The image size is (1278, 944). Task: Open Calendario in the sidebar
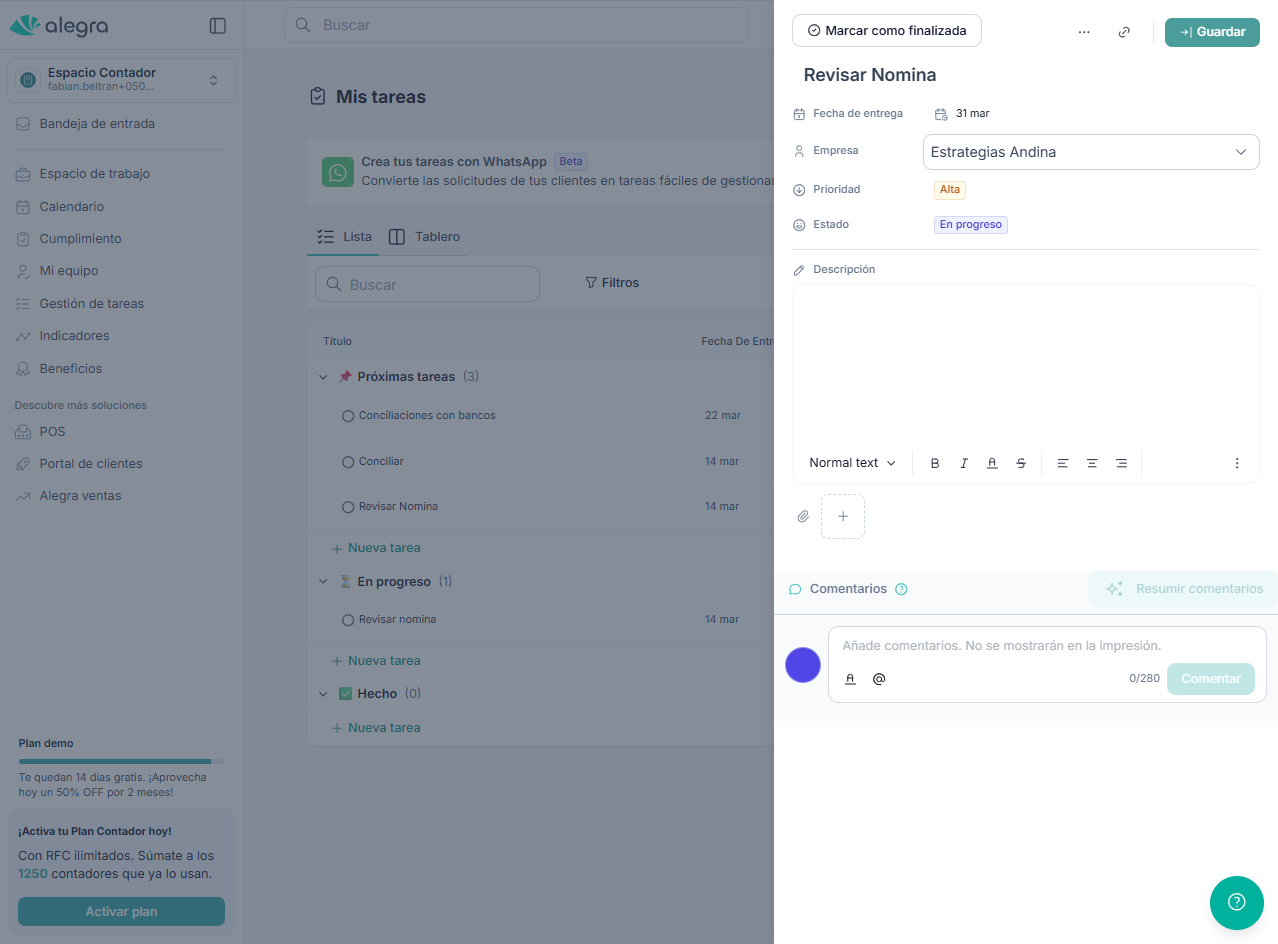(x=71, y=206)
